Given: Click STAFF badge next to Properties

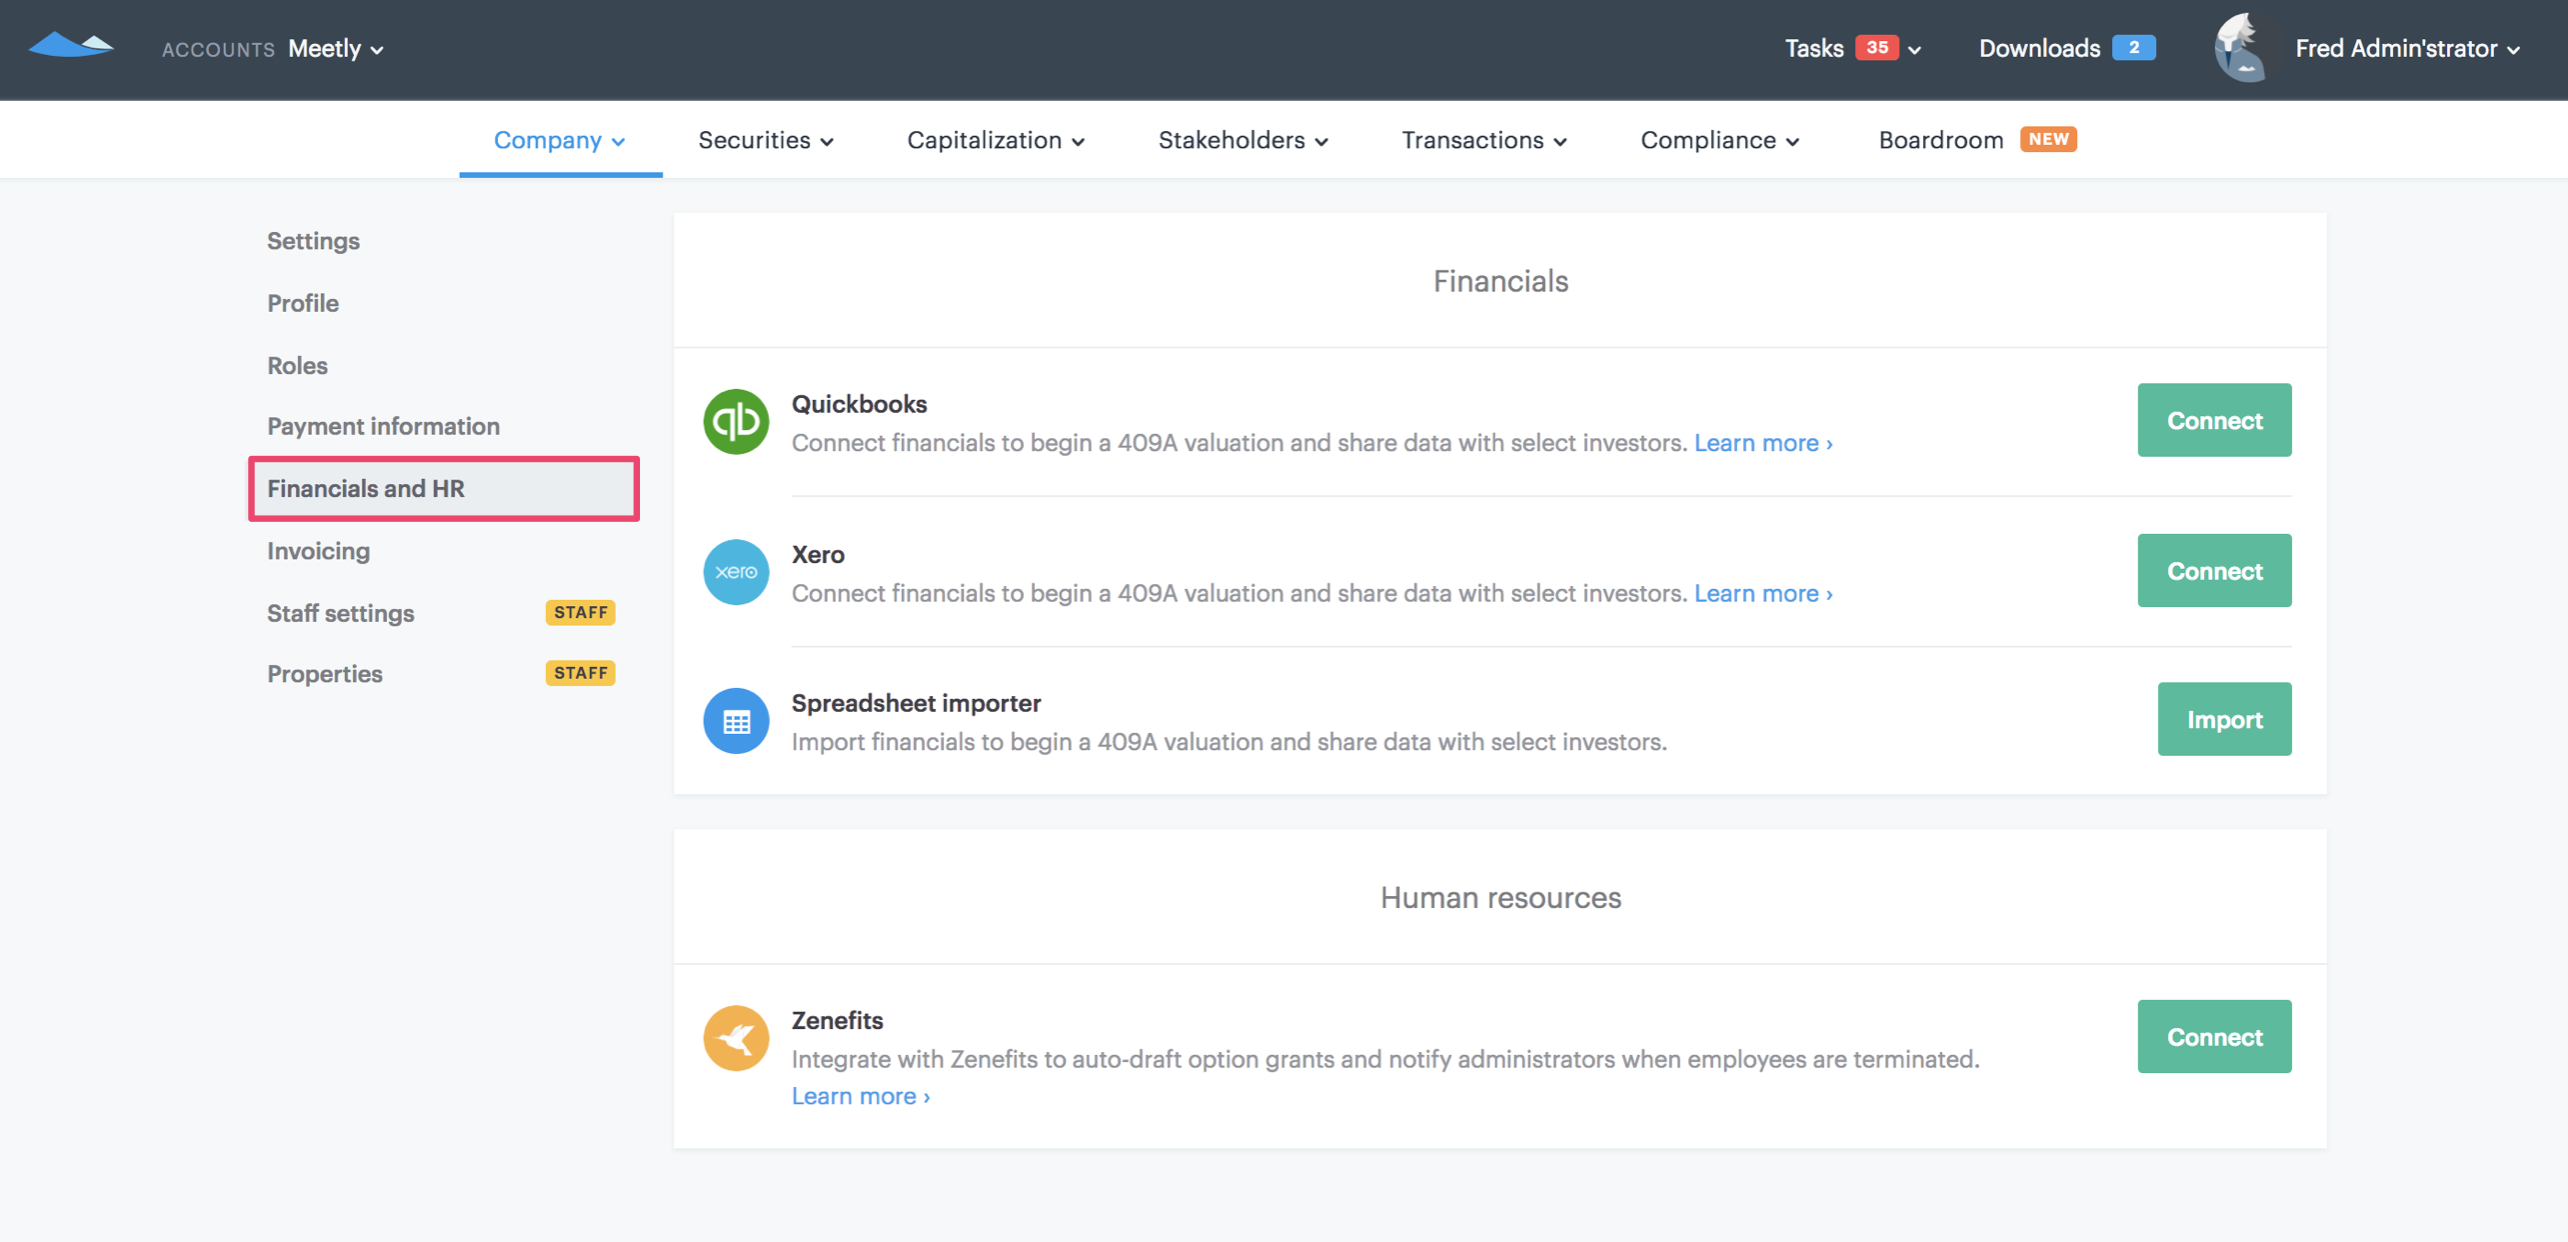Looking at the screenshot, I should coord(580,673).
